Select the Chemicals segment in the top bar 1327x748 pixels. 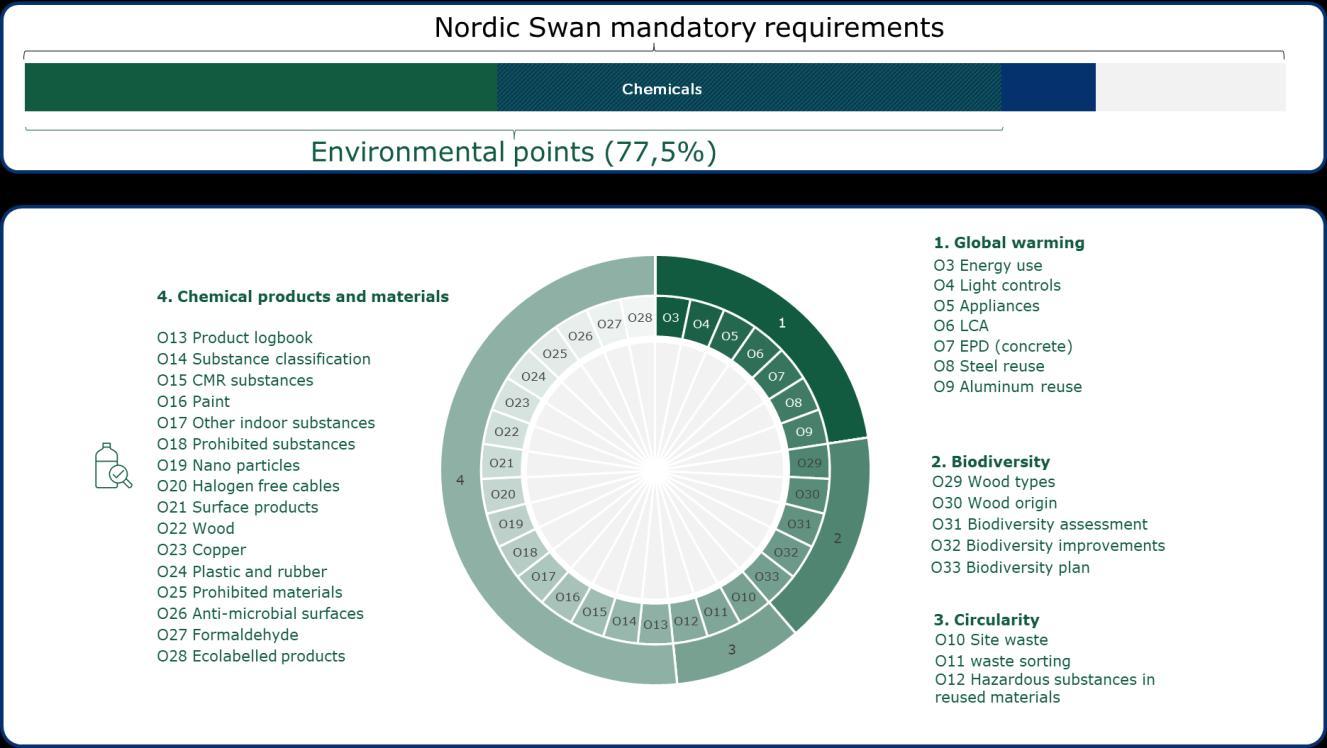(749, 88)
